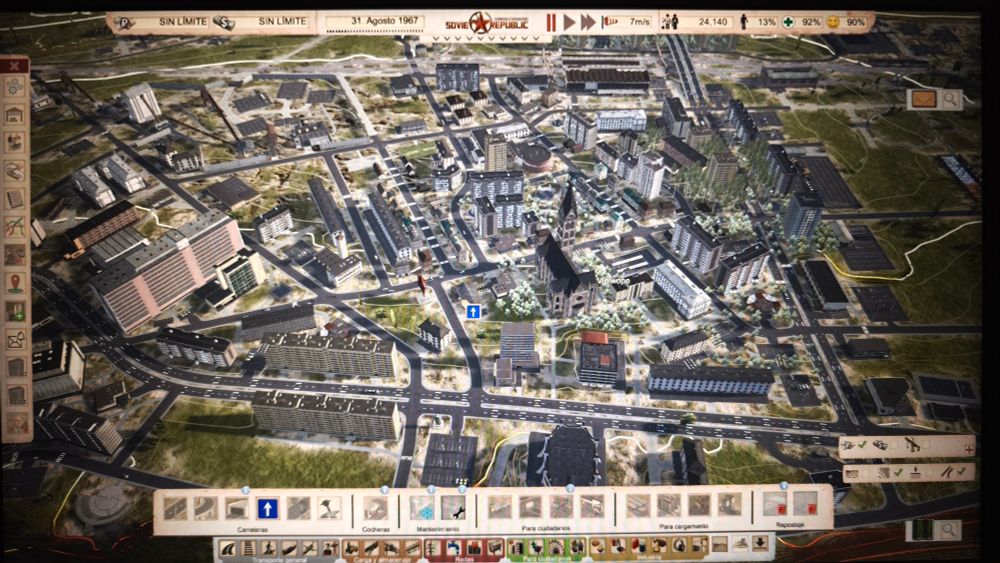This screenshot has height=563, width=1000.
Task: Select the first road type icon under Carreteras
Action: (174, 509)
